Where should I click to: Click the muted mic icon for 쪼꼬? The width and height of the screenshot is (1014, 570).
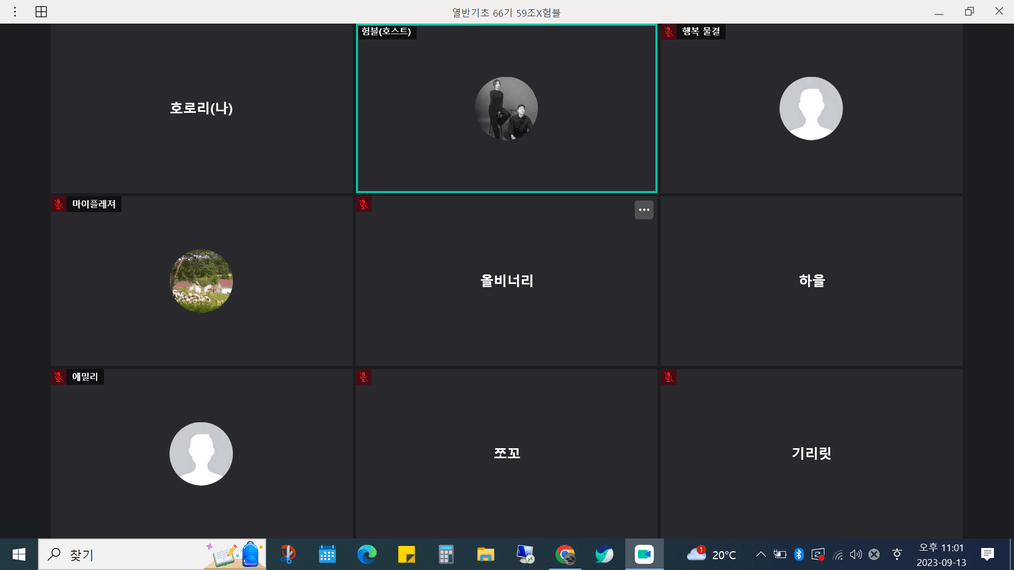pos(364,377)
